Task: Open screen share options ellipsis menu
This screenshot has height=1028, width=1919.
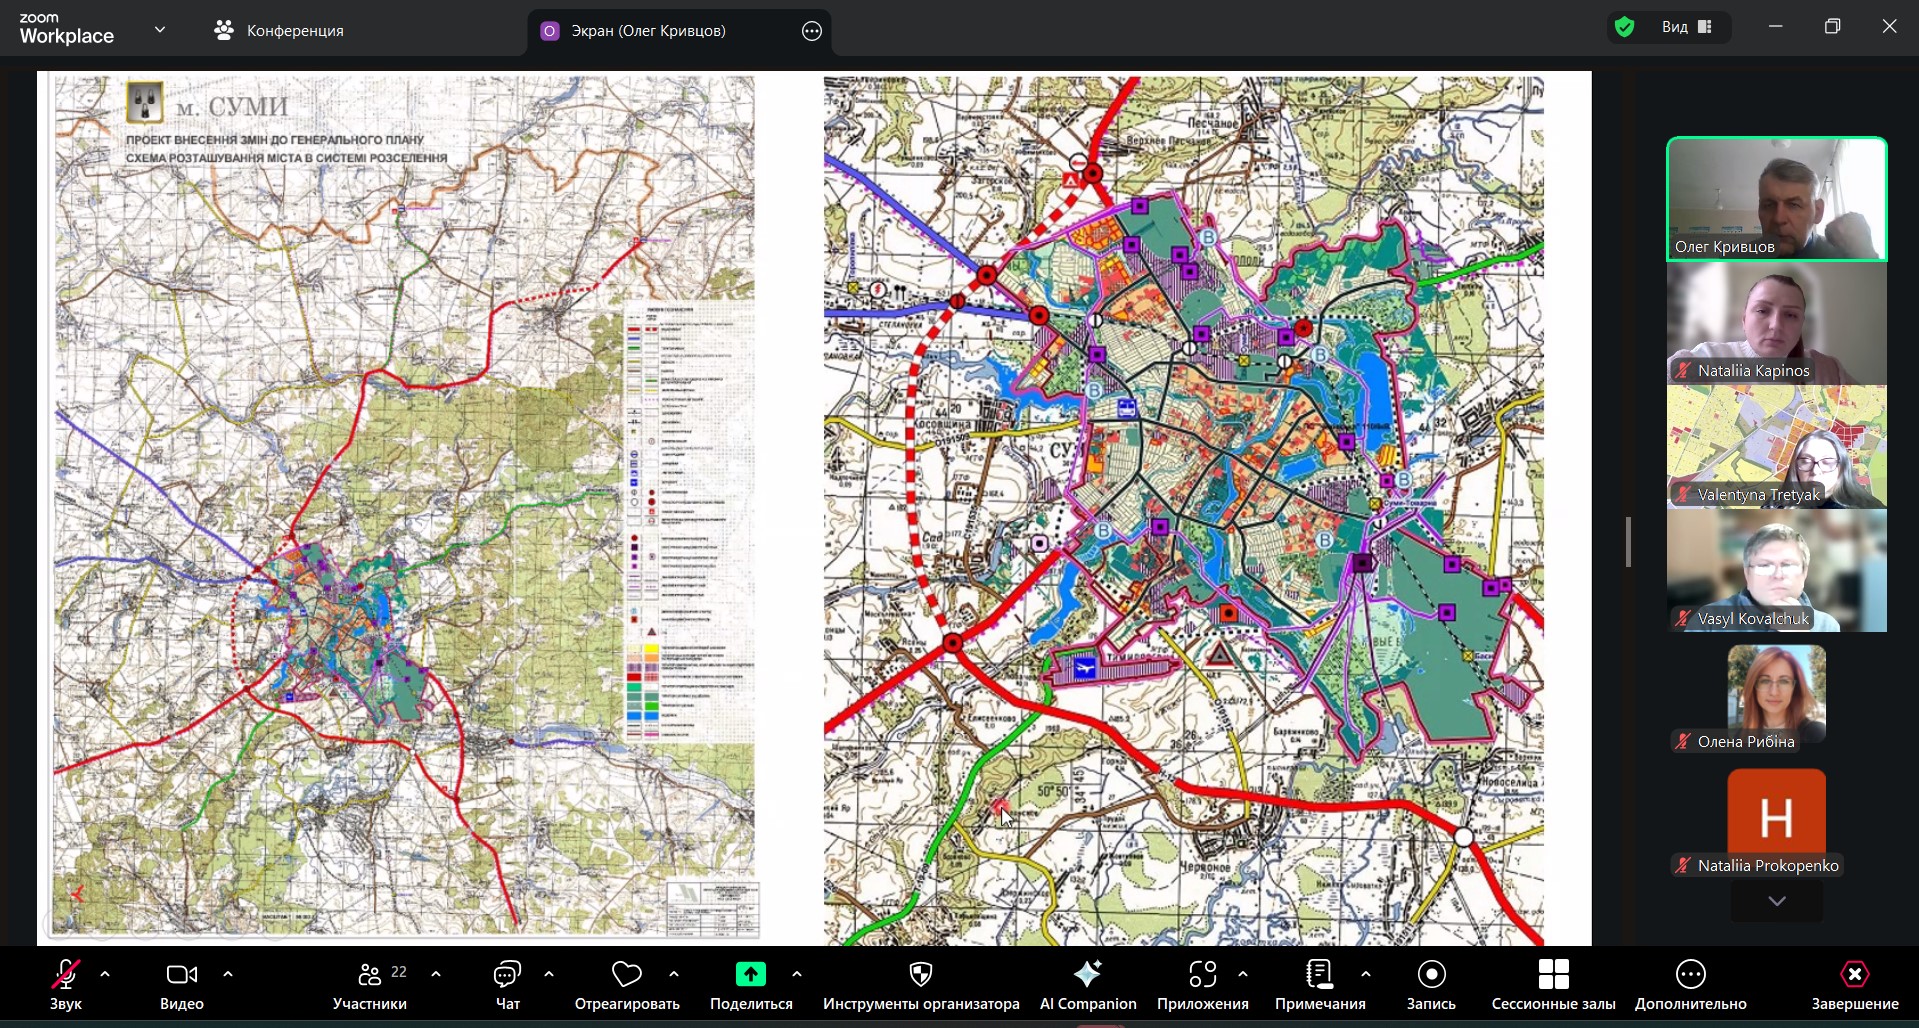Action: click(812, 31)
